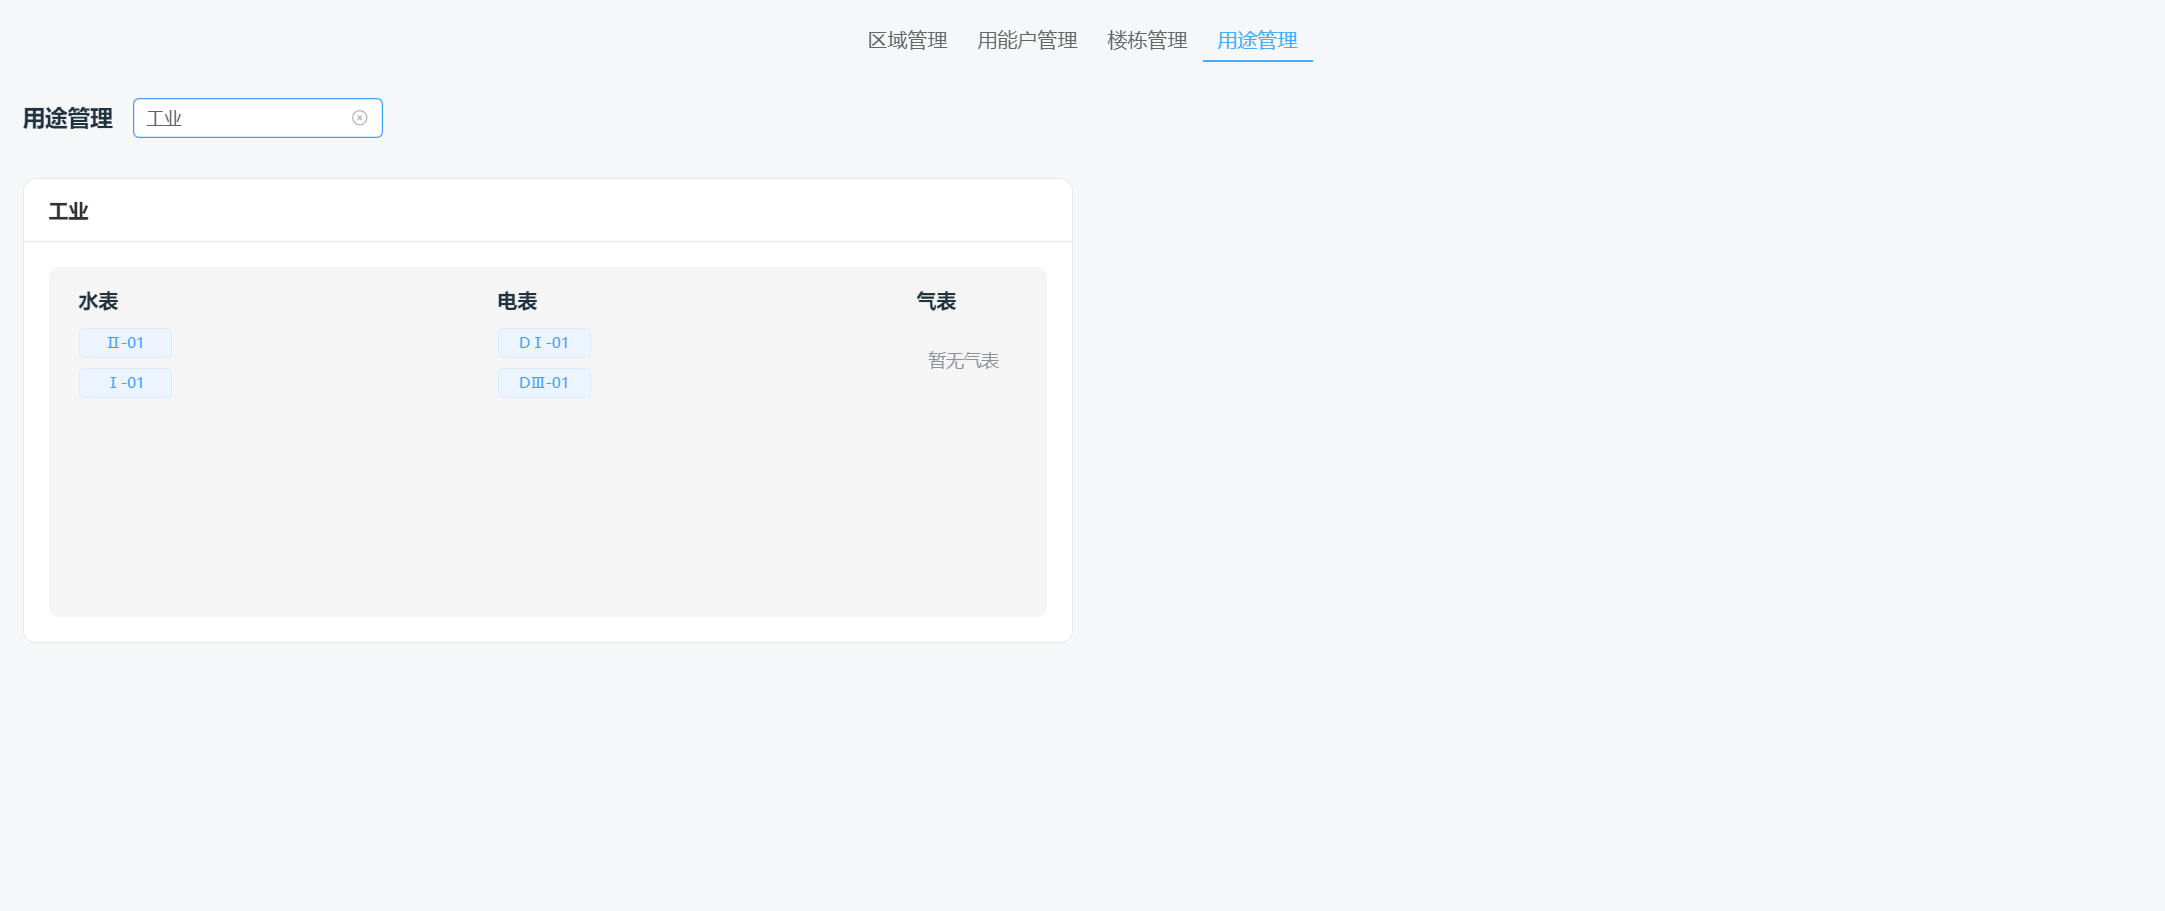
Task: Open the 楼栋管理 tab
Action: pos(1146,40)
